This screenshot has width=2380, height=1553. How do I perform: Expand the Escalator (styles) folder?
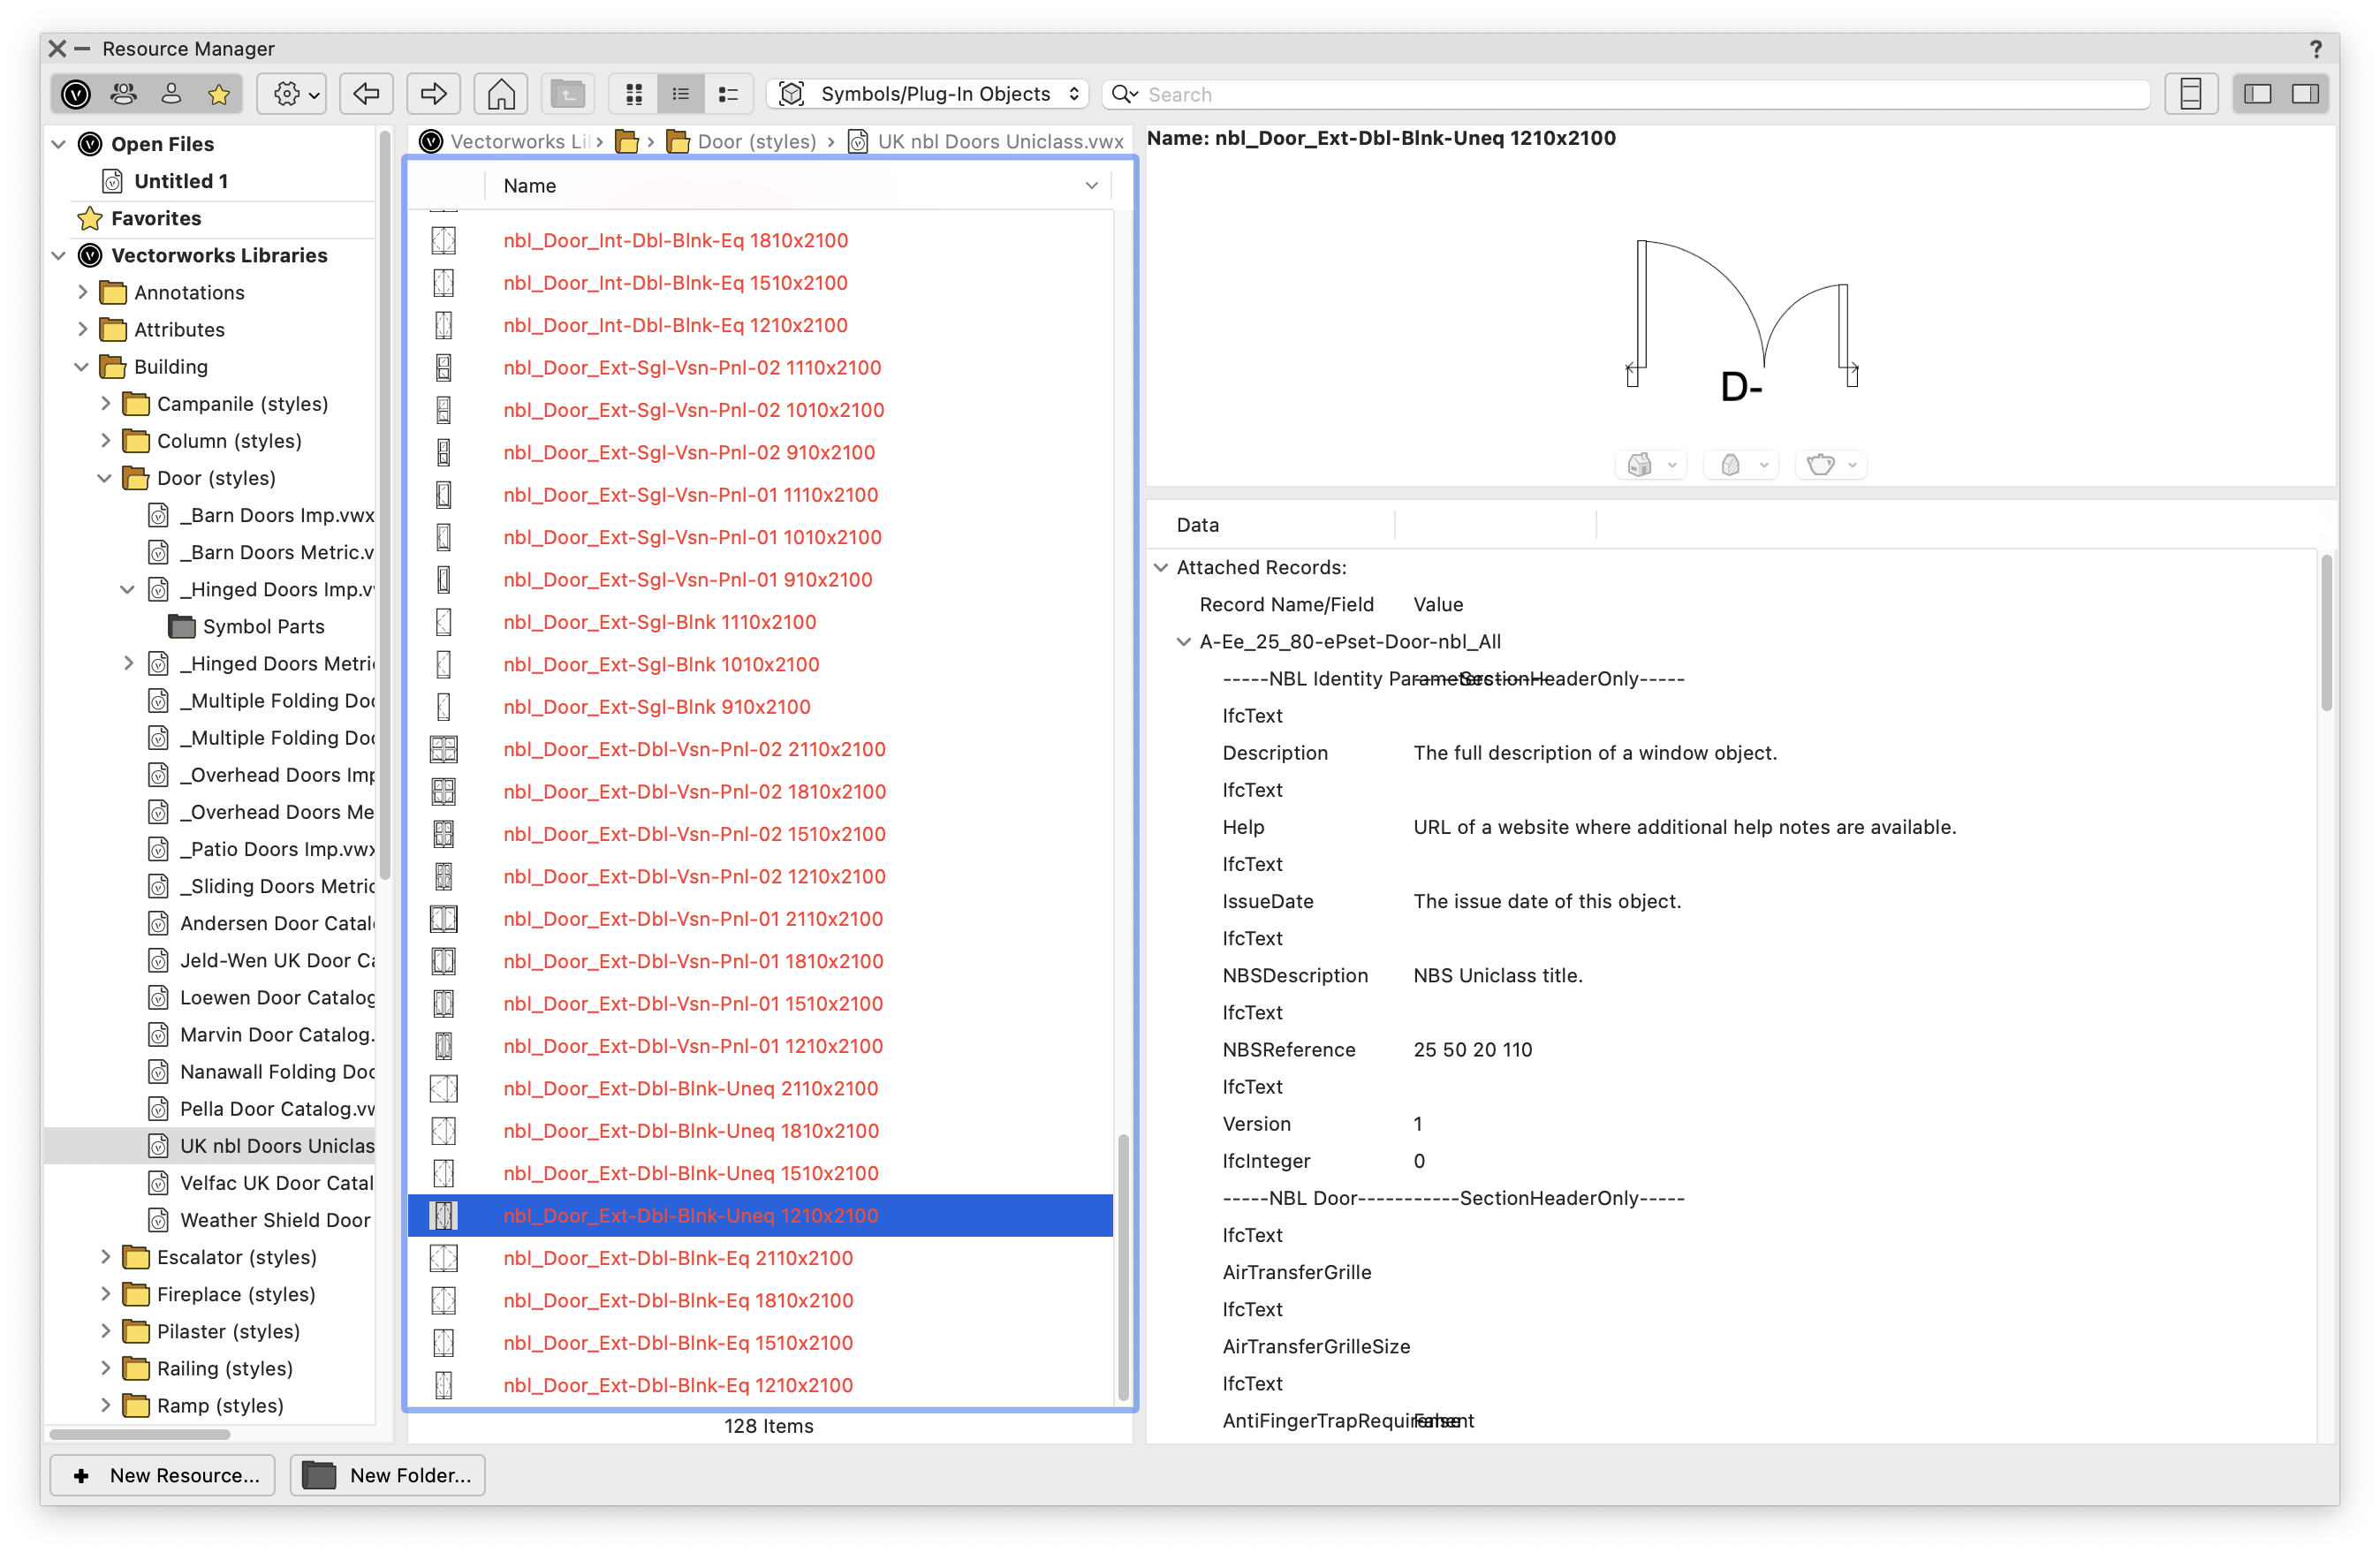[106, 1257]
